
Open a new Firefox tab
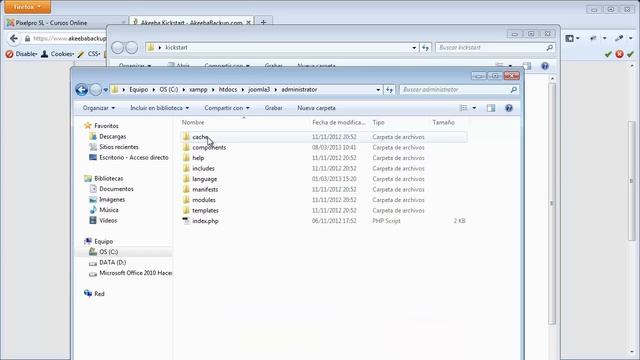click(263, 23)
